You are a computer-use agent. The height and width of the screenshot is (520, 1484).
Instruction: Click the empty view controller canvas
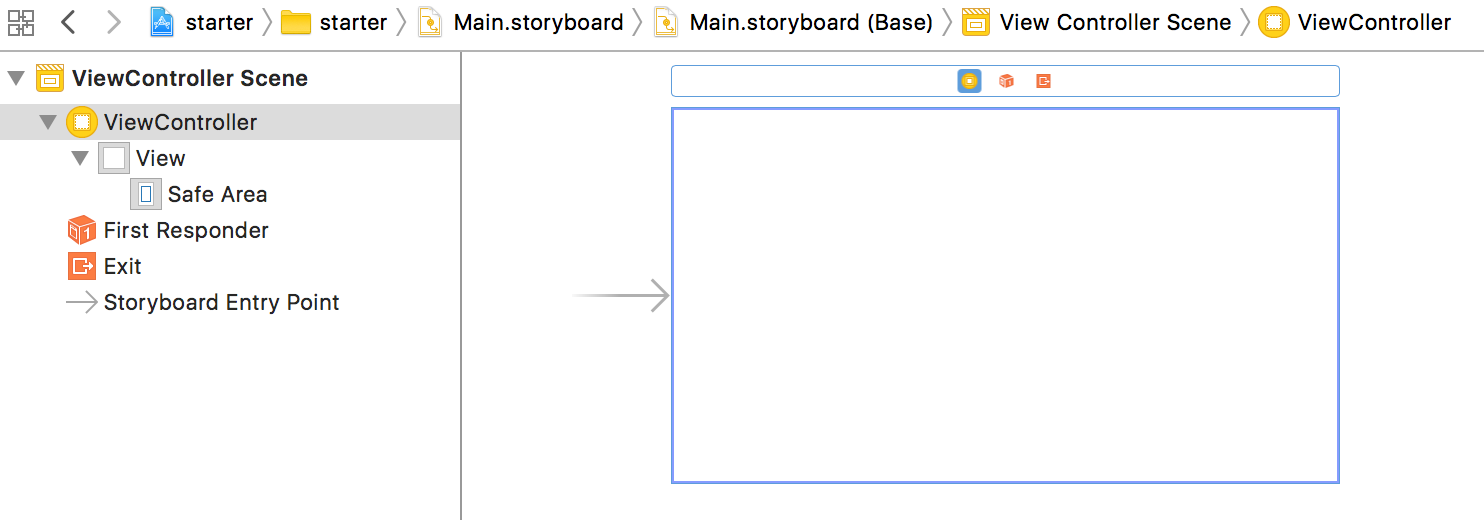coord(1005,295)
